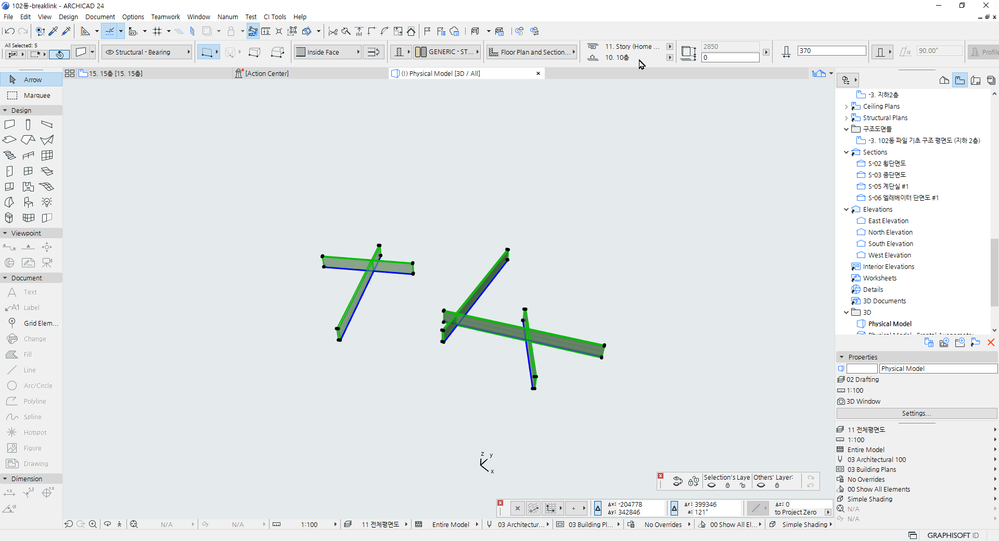
Task: Open the tab overview grid icon
Action: 69,73
